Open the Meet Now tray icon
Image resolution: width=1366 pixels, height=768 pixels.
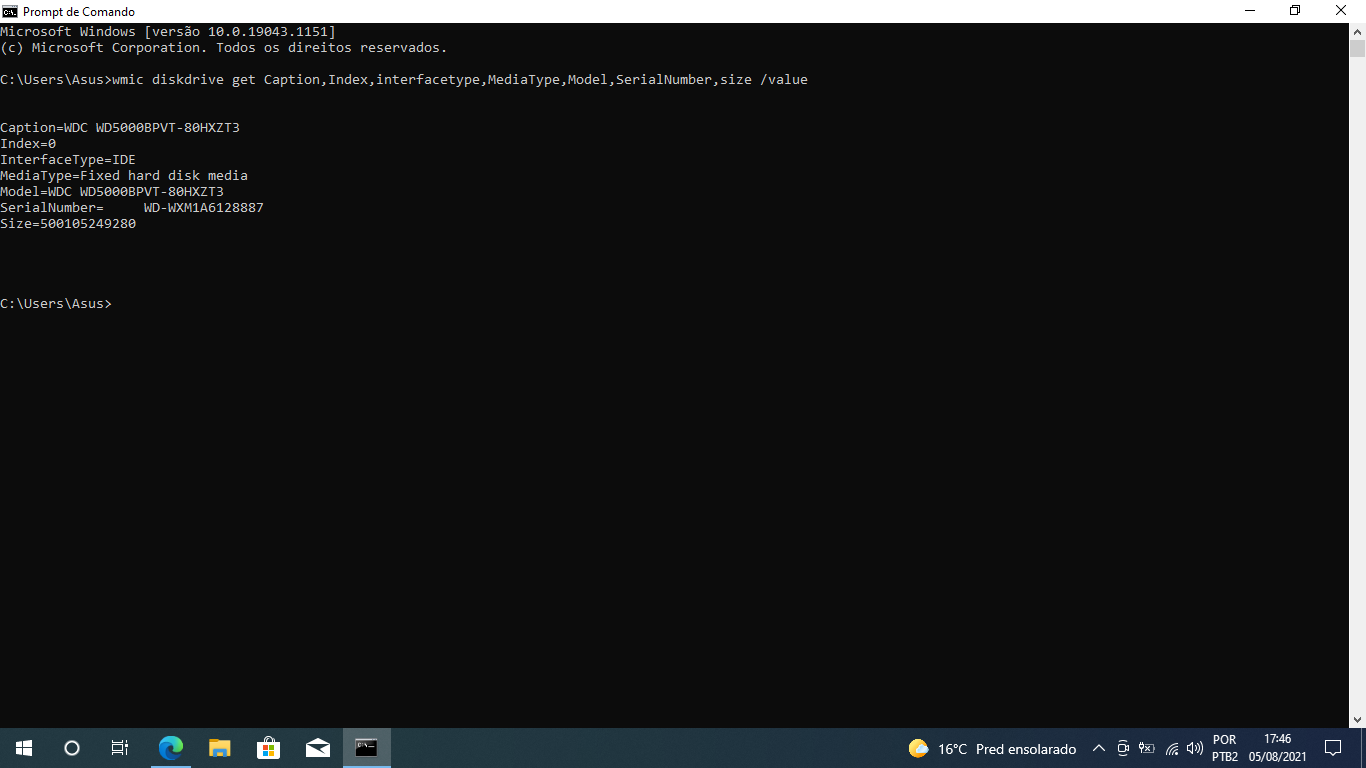1123,748
